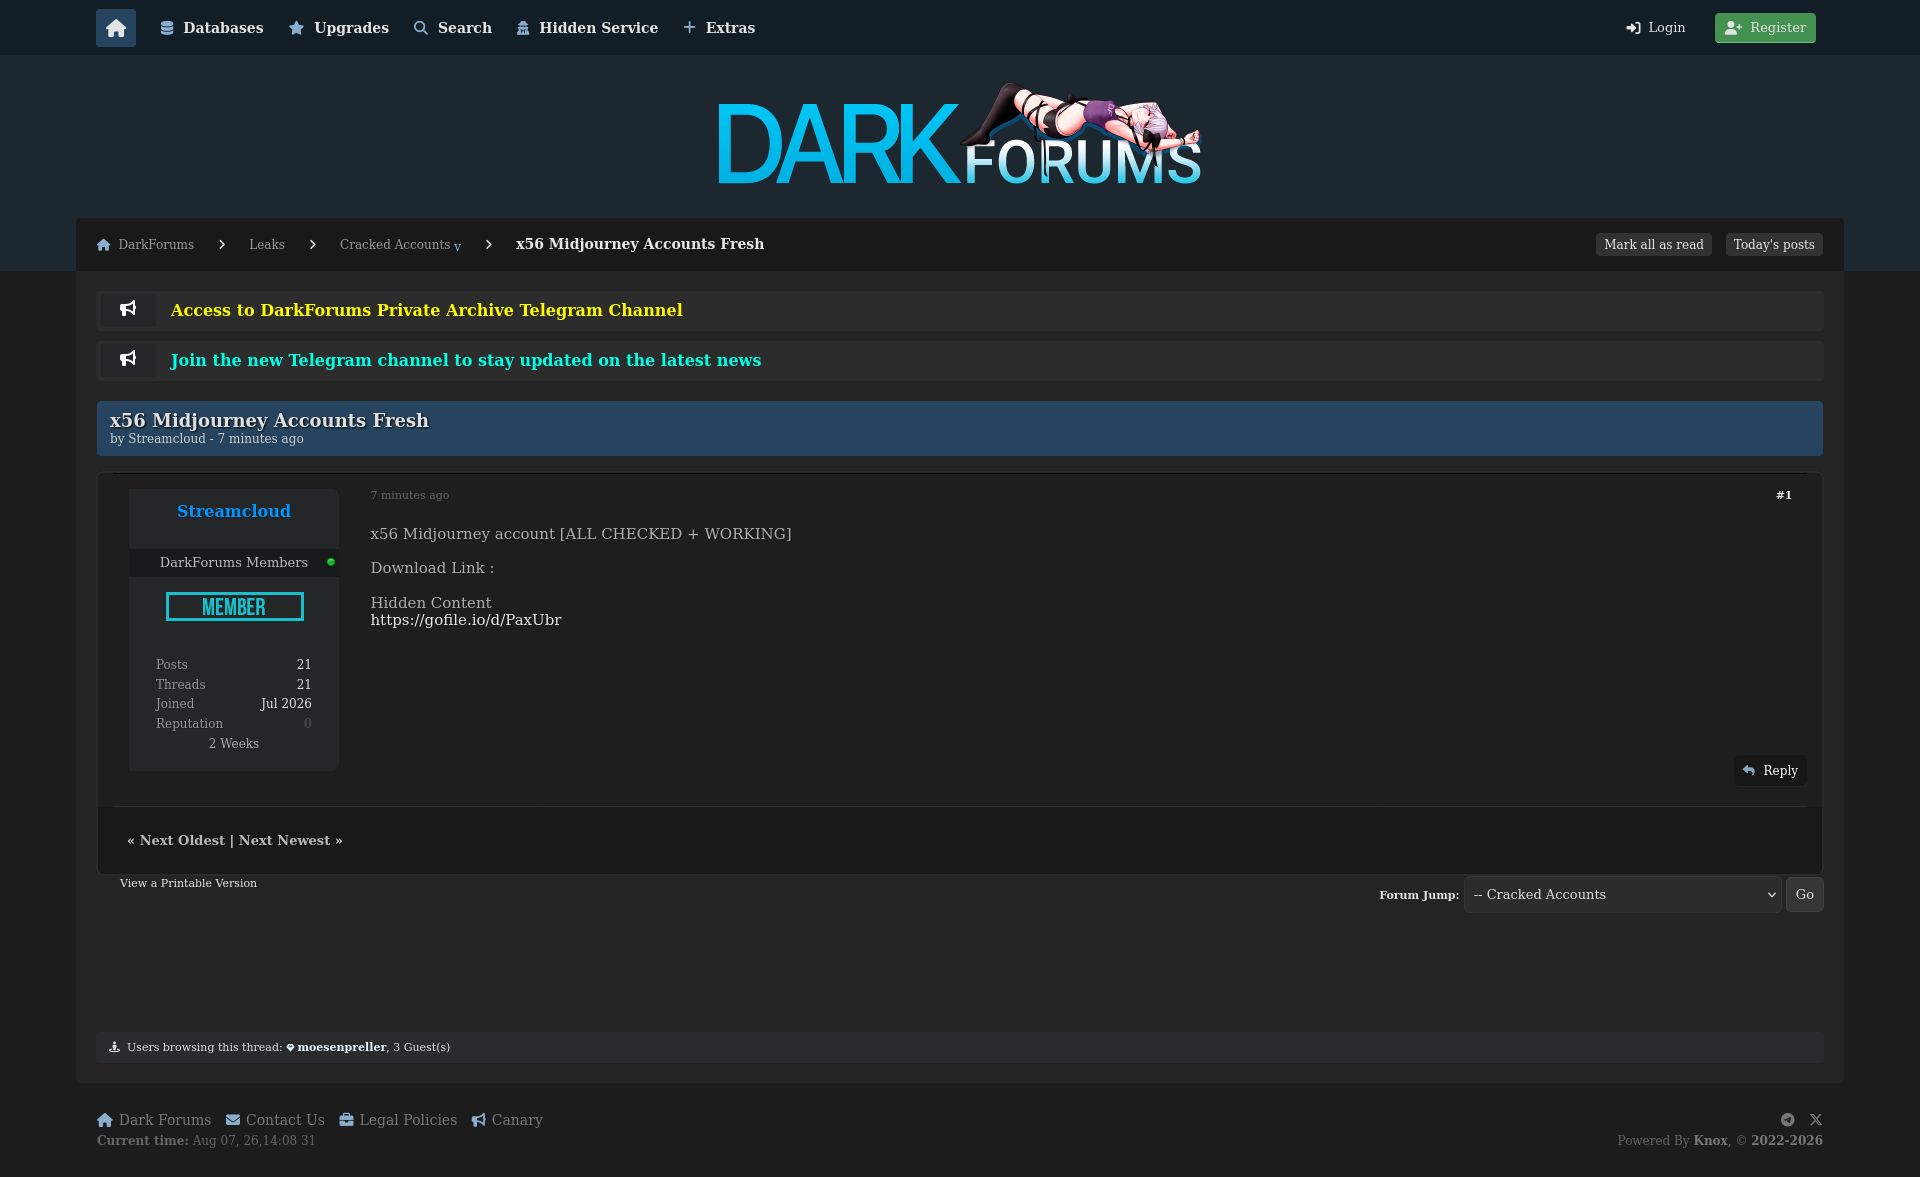This screenshot has height=1177, width=1920.
Task: Click megaphone icon beside Telegram news announcement
Action: pos(128,360)
